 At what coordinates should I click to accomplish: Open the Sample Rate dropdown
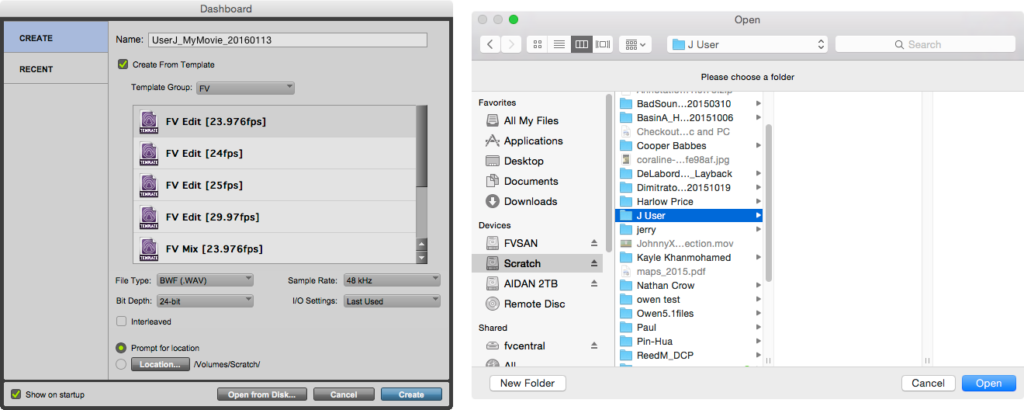point(392,281)
